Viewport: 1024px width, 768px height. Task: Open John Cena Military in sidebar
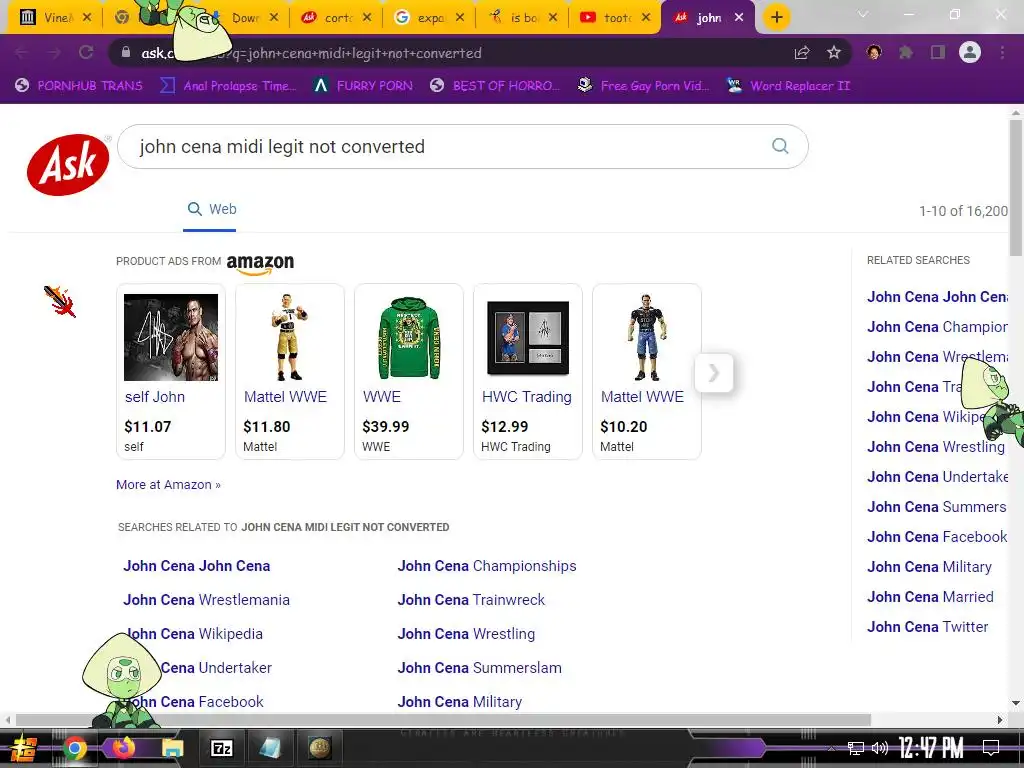(x=929, y=566)
